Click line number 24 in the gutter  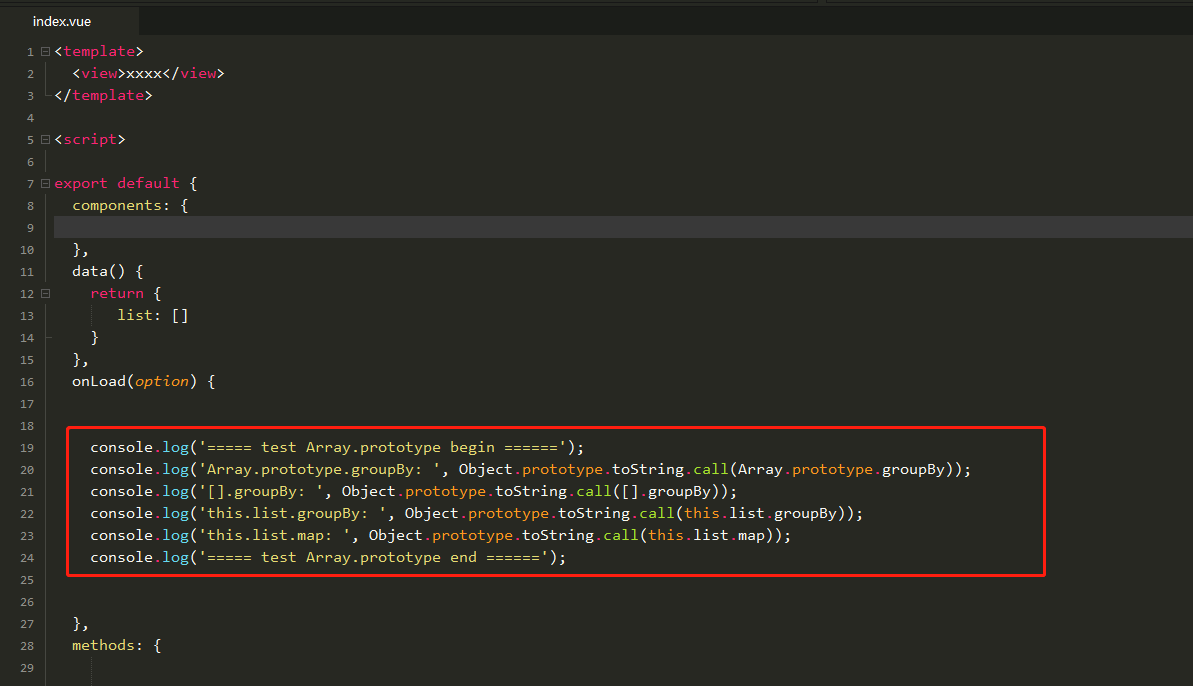(27, 557)
